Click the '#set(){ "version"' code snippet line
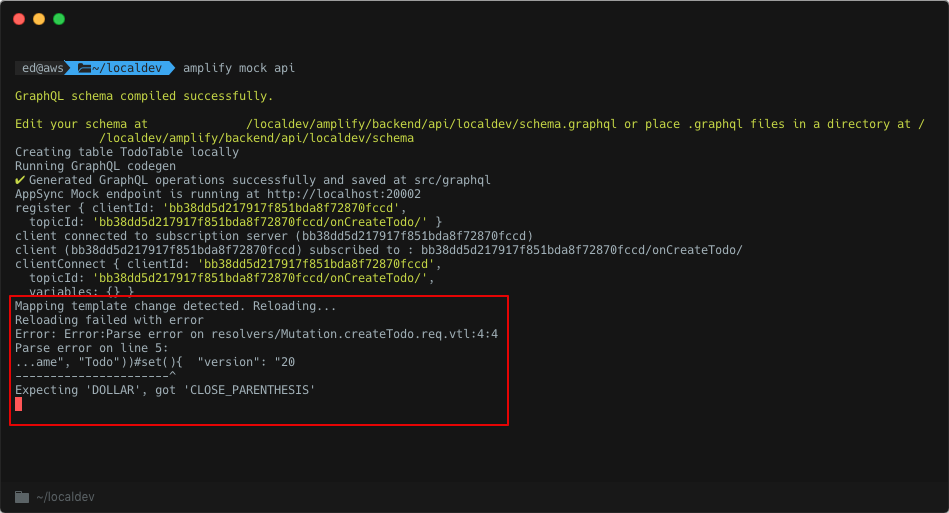 coord(155,361)
